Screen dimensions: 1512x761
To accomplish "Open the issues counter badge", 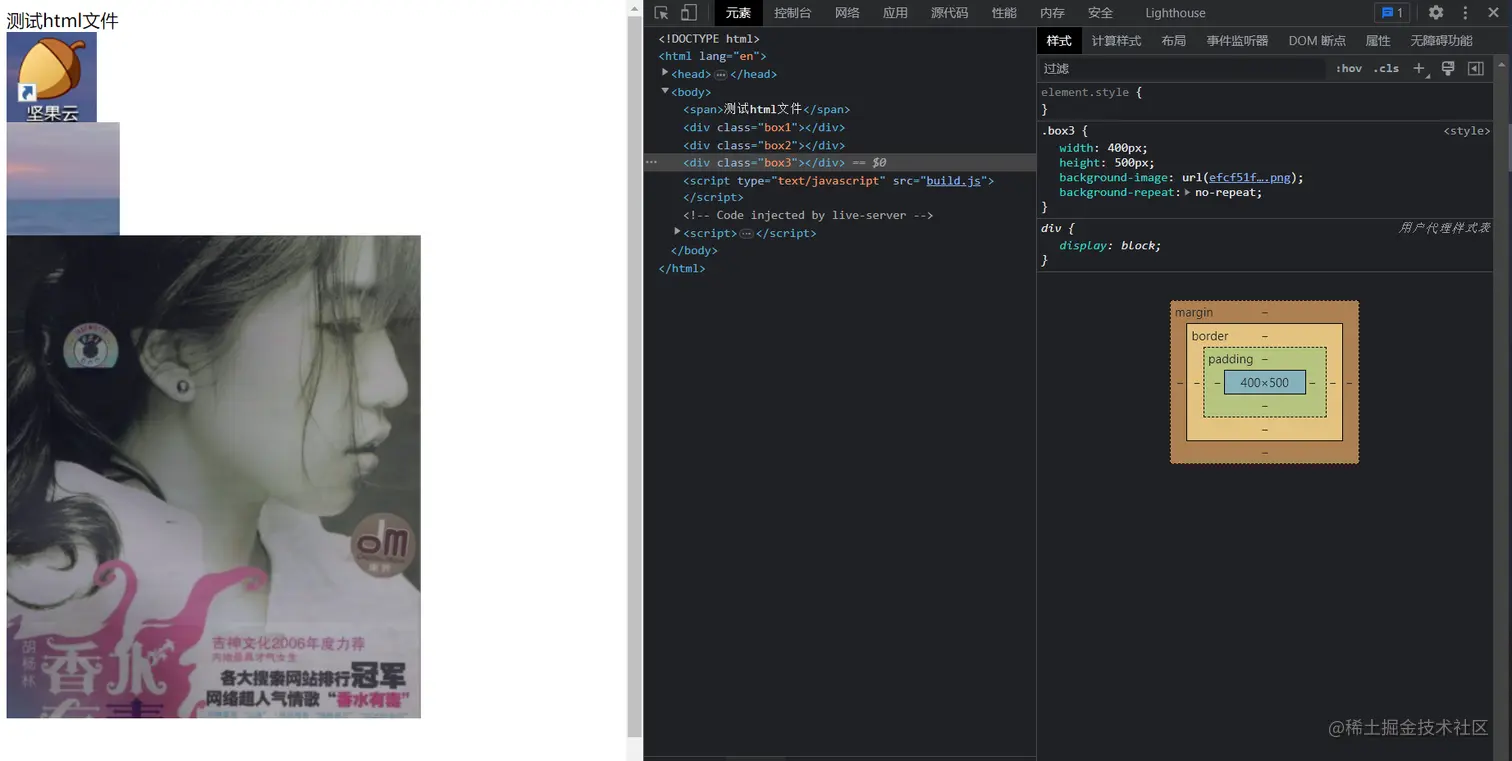I will coord(1391,13).
